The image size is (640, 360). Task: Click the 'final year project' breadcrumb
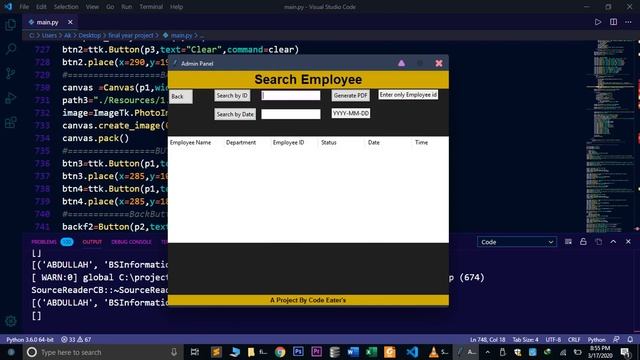pyautogui.click(x=131, y=36)
